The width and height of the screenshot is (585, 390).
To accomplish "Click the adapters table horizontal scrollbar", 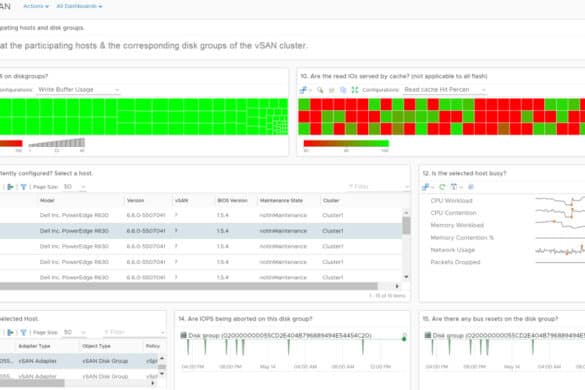I will point(32,383).
